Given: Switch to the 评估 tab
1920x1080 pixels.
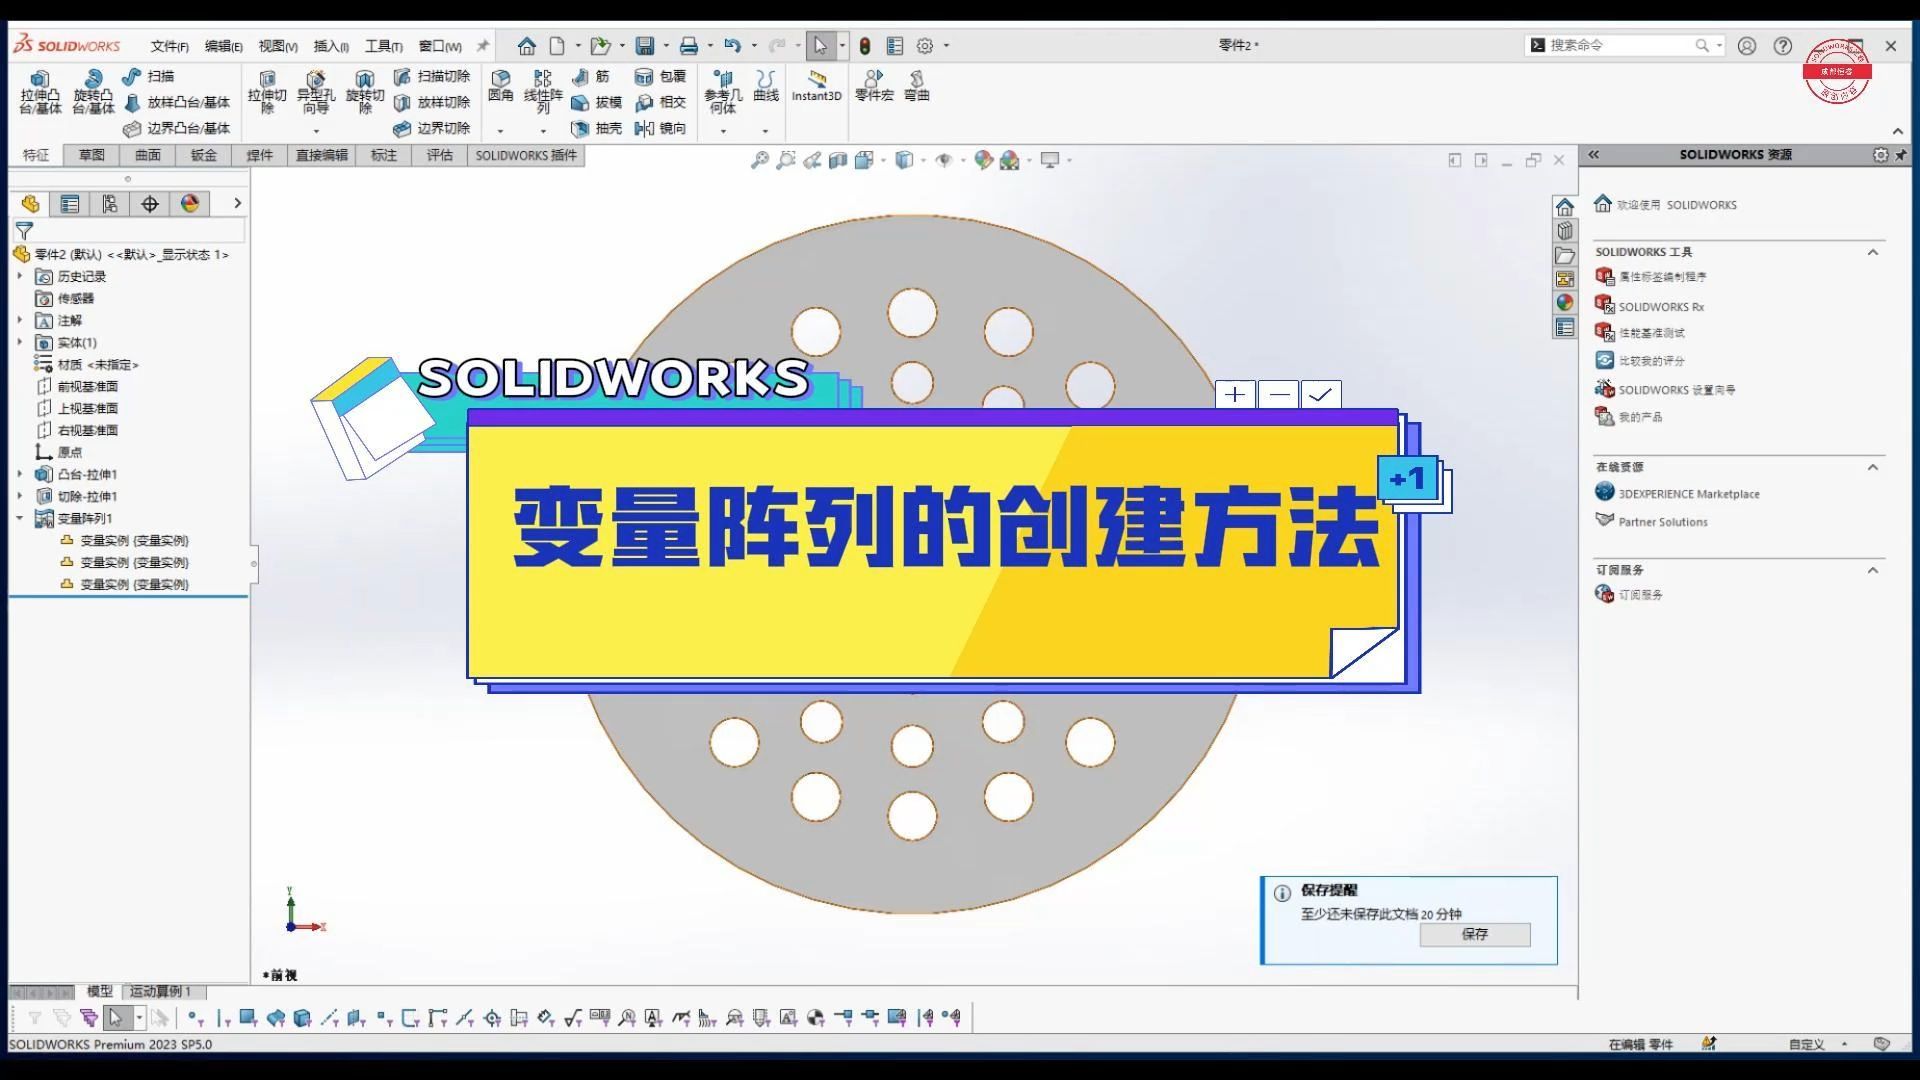Looking at the screenshot, I should [440, 155].
